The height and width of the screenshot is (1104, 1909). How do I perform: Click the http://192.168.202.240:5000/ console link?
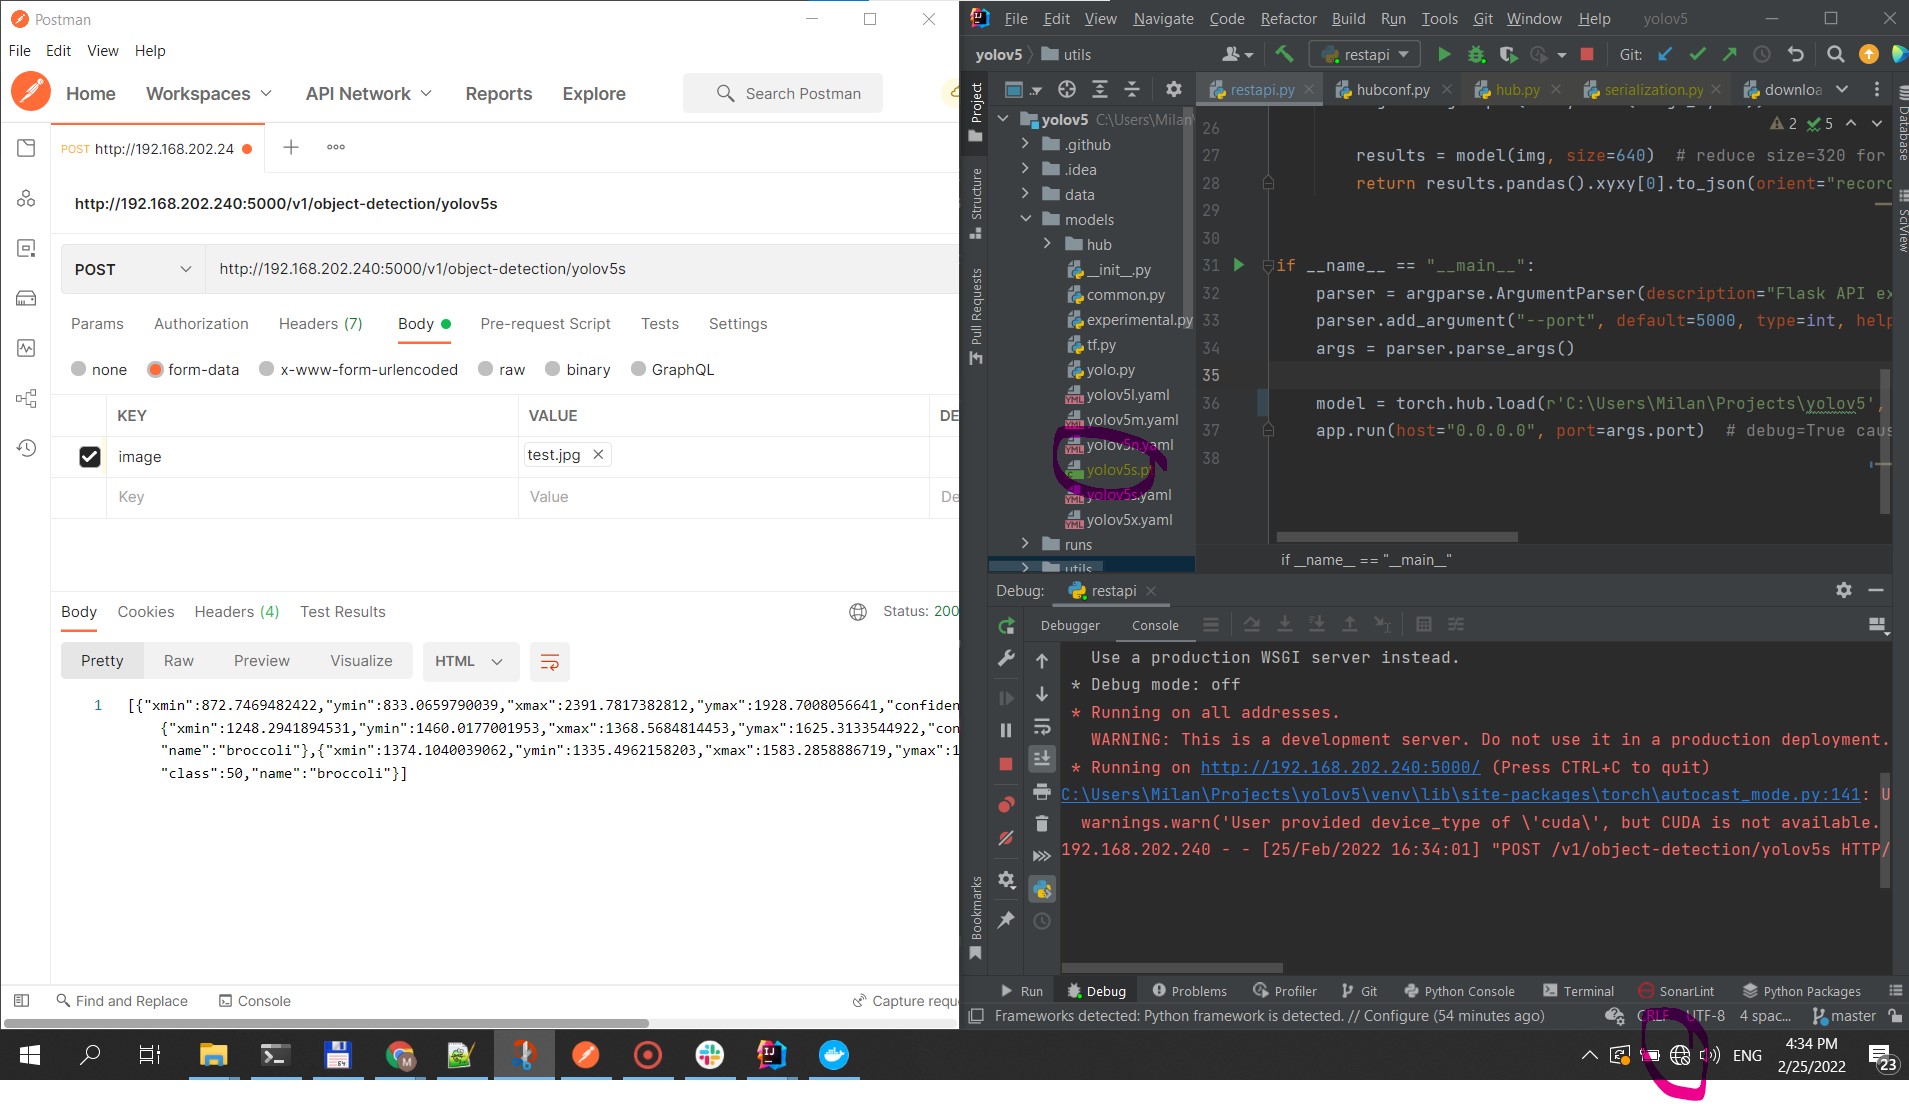[1340, 768]
